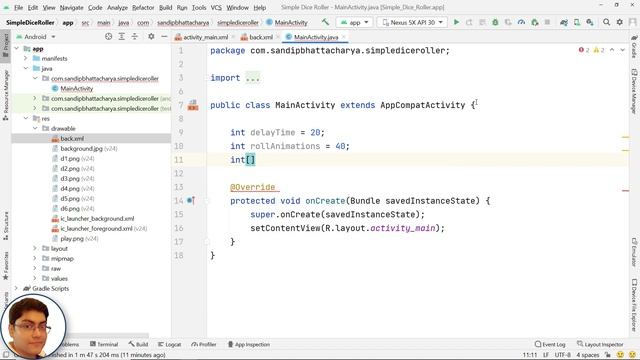Screen dimensions: 640x360
Task: Open the Structure sidebar tool window
Action: pos(5,225)
